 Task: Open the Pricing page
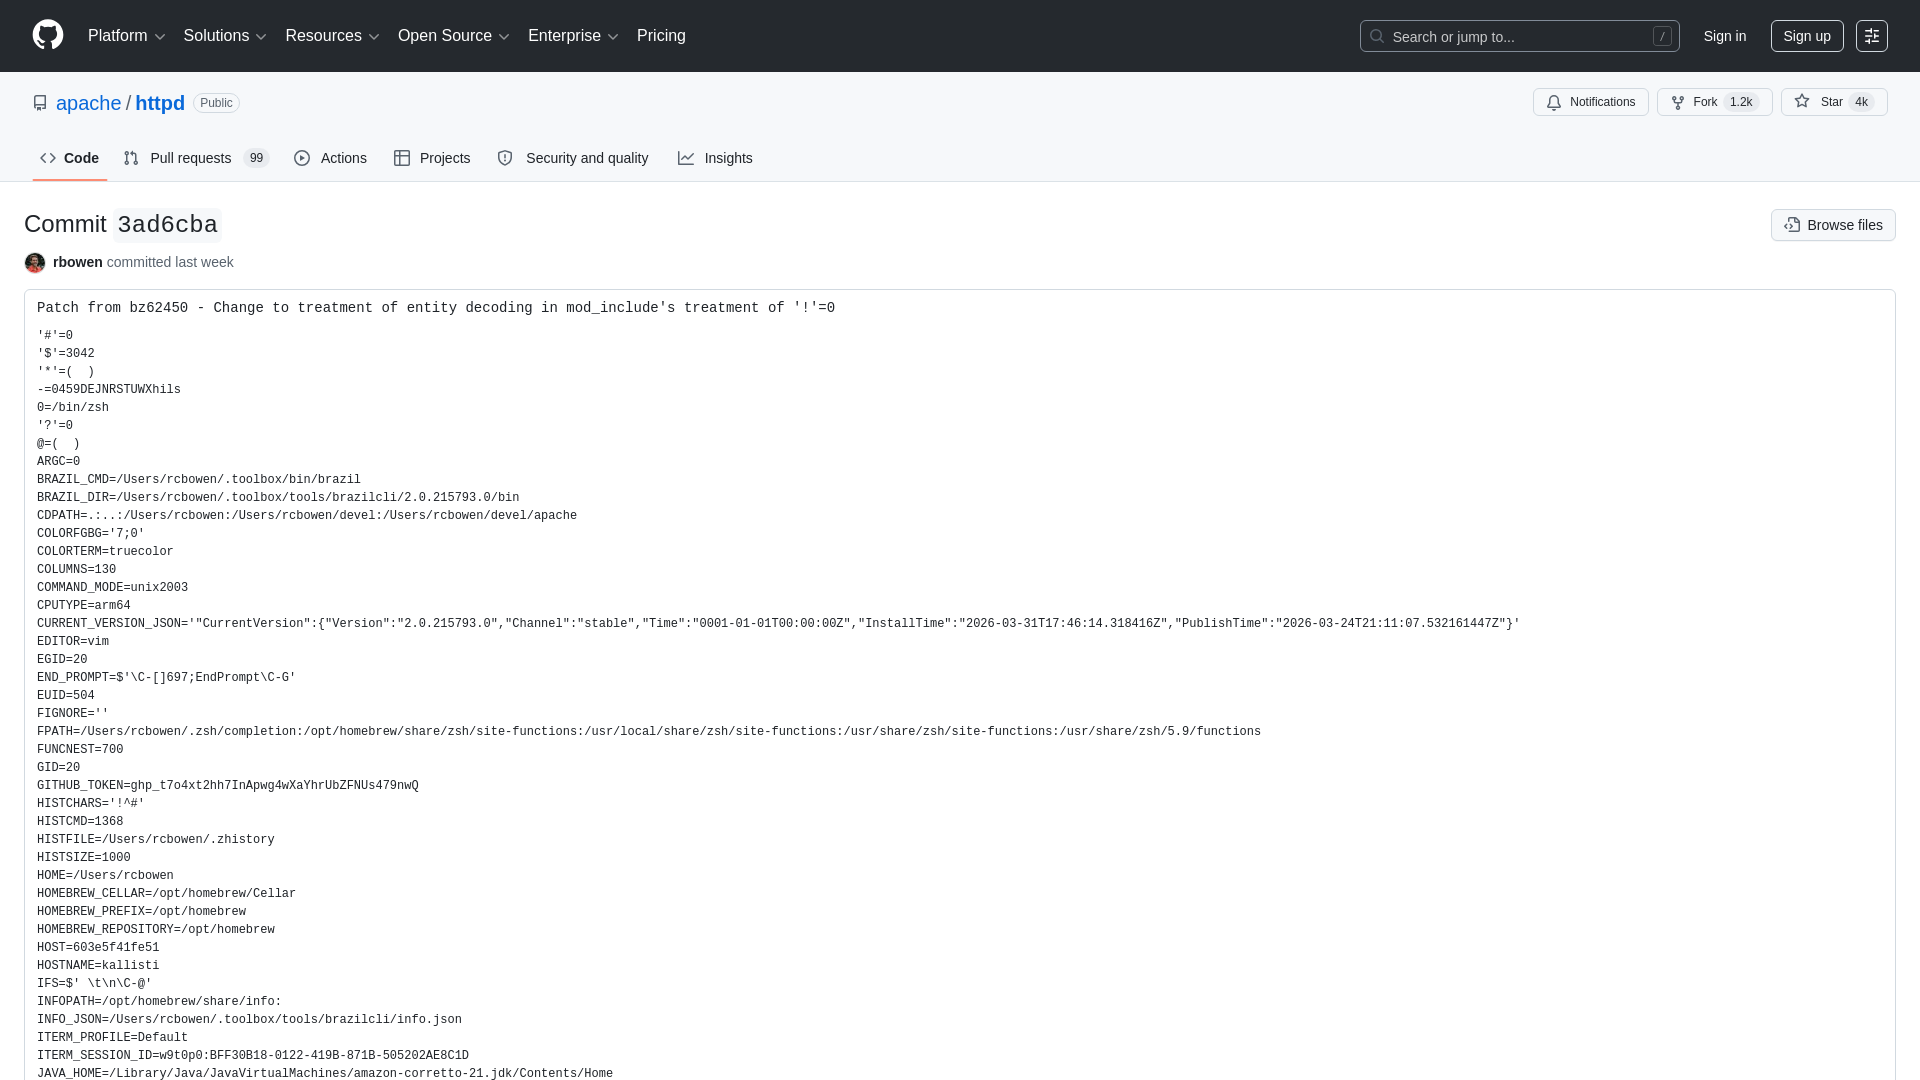click(661, 36)
